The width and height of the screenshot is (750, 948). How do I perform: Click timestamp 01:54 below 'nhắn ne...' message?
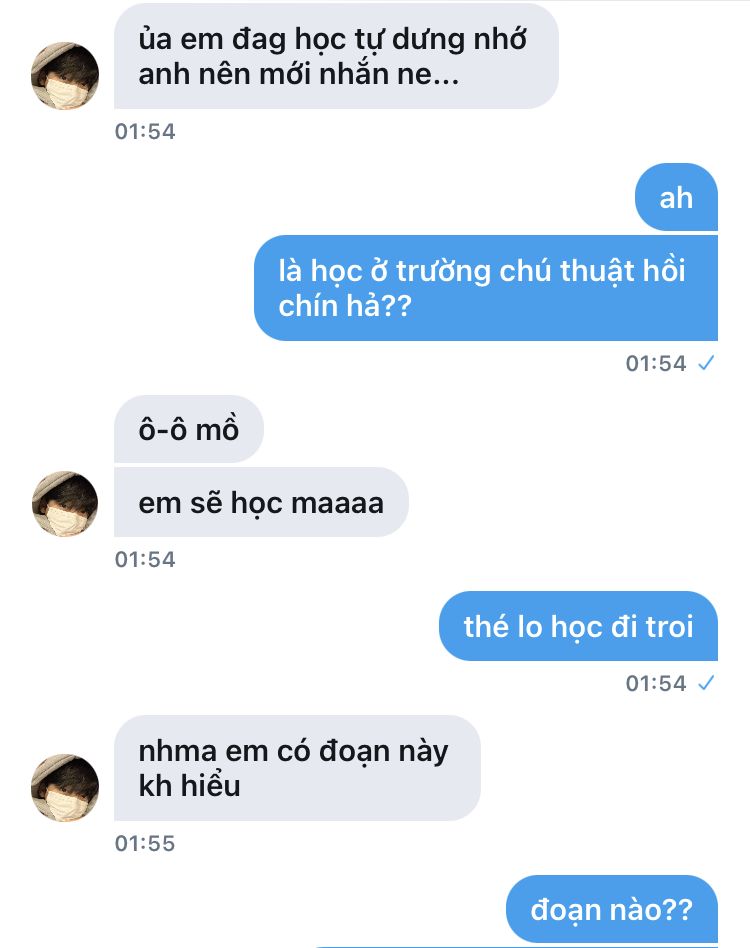click(145, 131)
